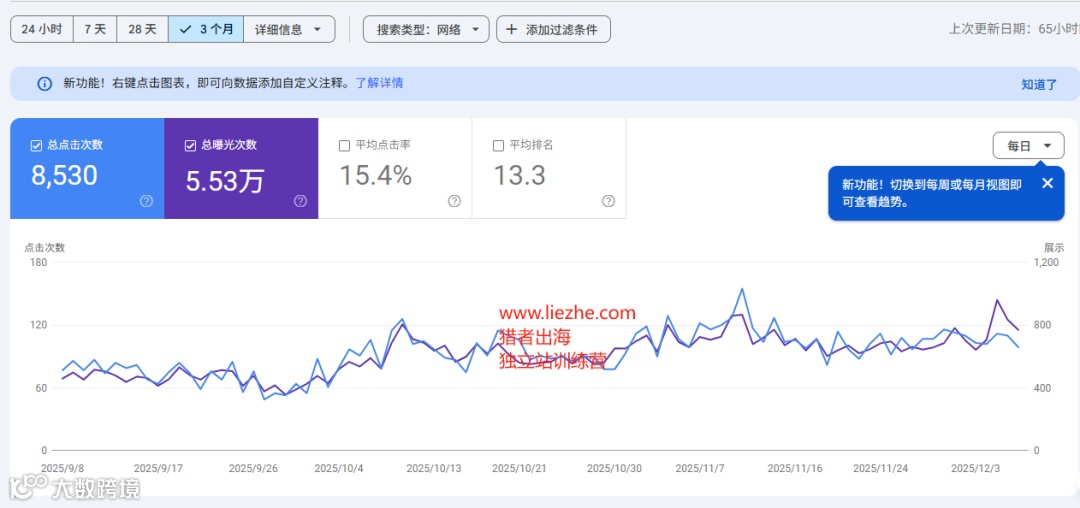This screenshot has width=1080, height=508.
Task: Click the 2025/11/7 axis date label
Action: (700, 468)
